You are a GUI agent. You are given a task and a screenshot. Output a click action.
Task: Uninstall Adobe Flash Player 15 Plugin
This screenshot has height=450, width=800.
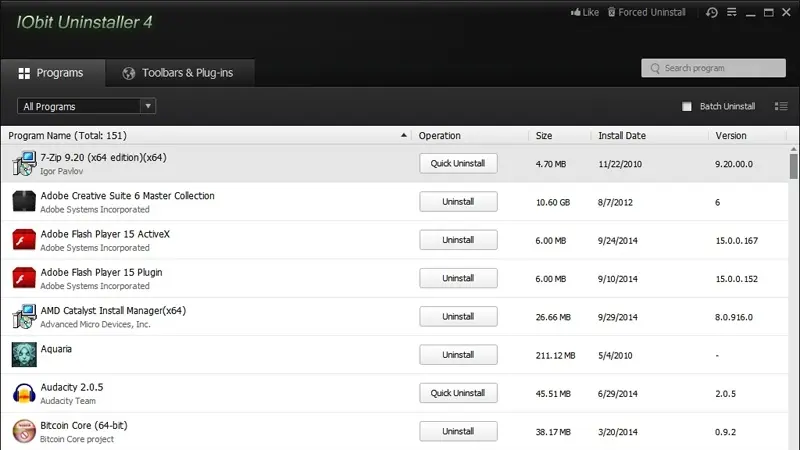[458, 278]
